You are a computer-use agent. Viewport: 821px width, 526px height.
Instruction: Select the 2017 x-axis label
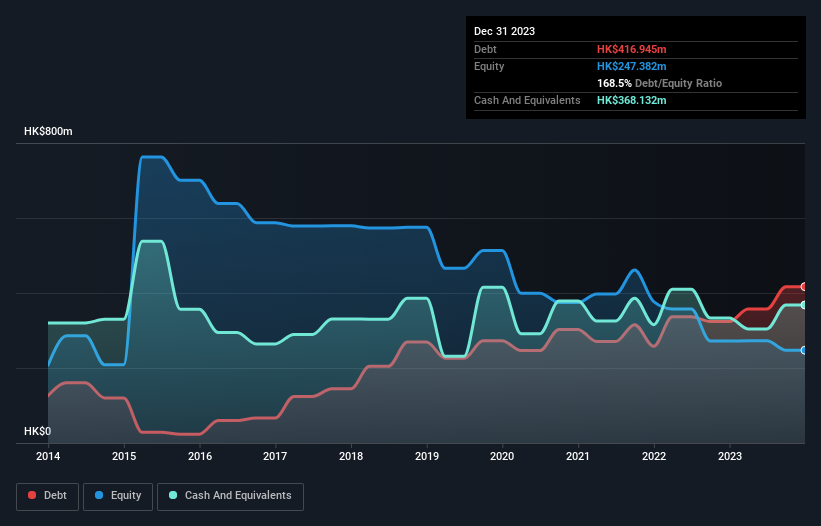(x=275, y=456)
